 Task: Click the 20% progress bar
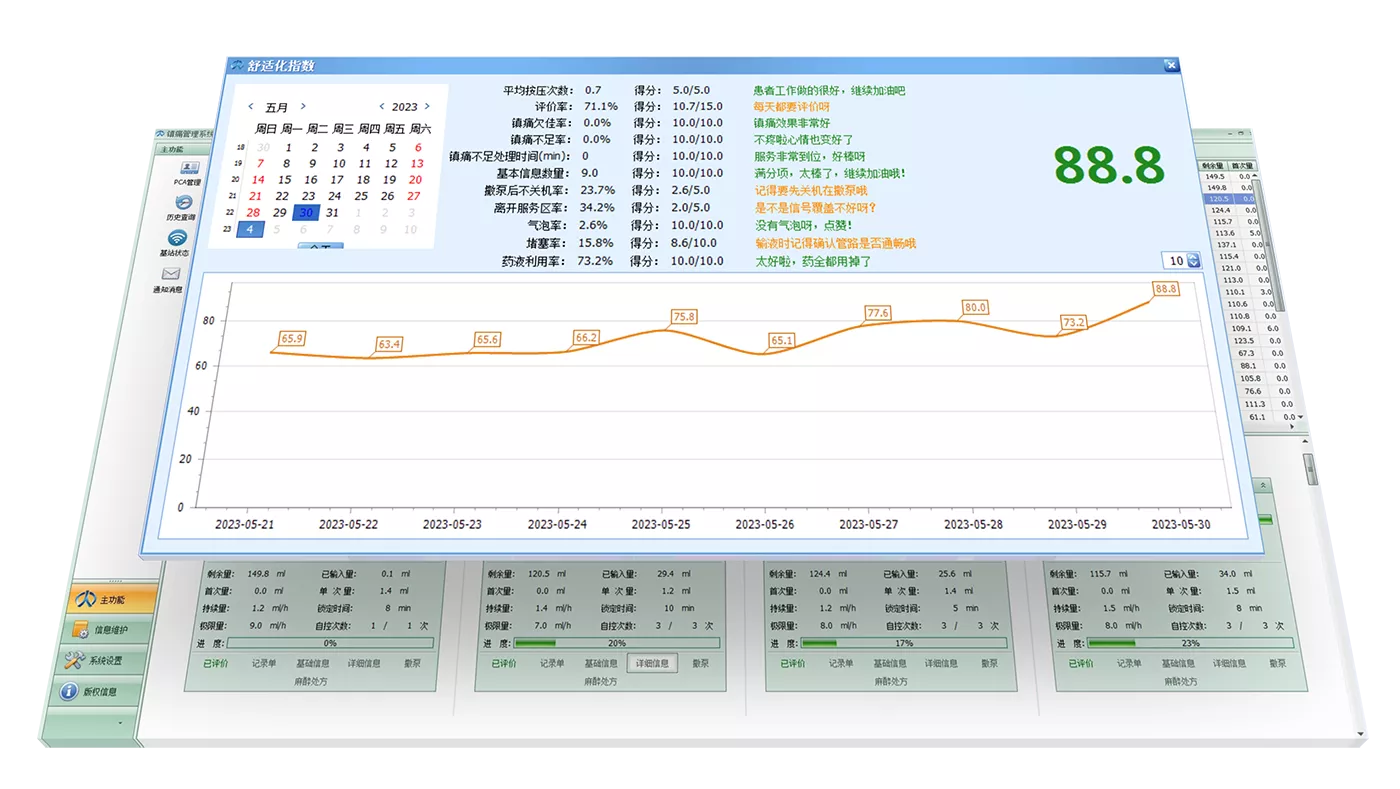click(618, 643)
